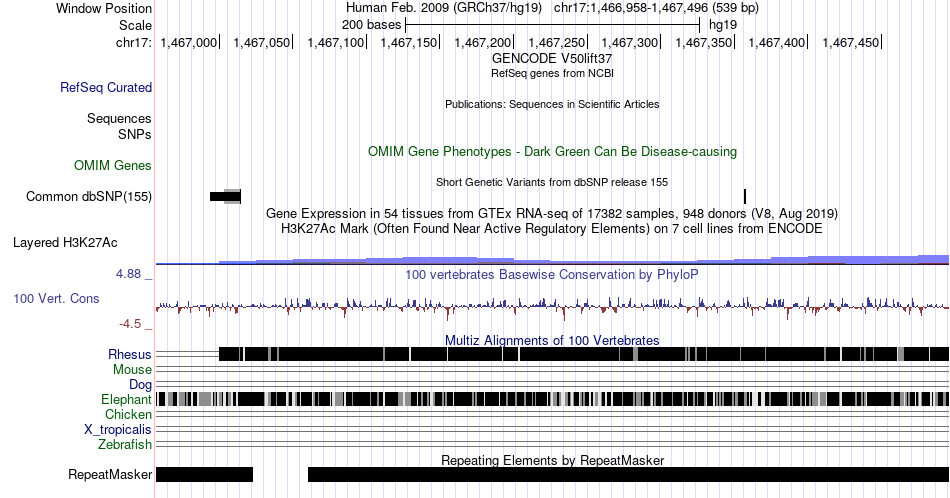Select the Layered H3K27Ac track label

pos(65,242)
